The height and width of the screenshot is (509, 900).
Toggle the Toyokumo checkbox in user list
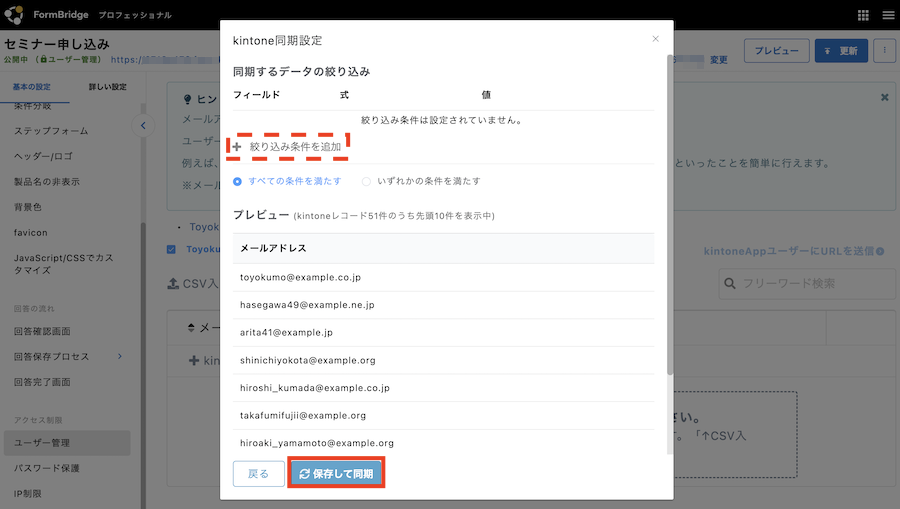coord(172,249)
